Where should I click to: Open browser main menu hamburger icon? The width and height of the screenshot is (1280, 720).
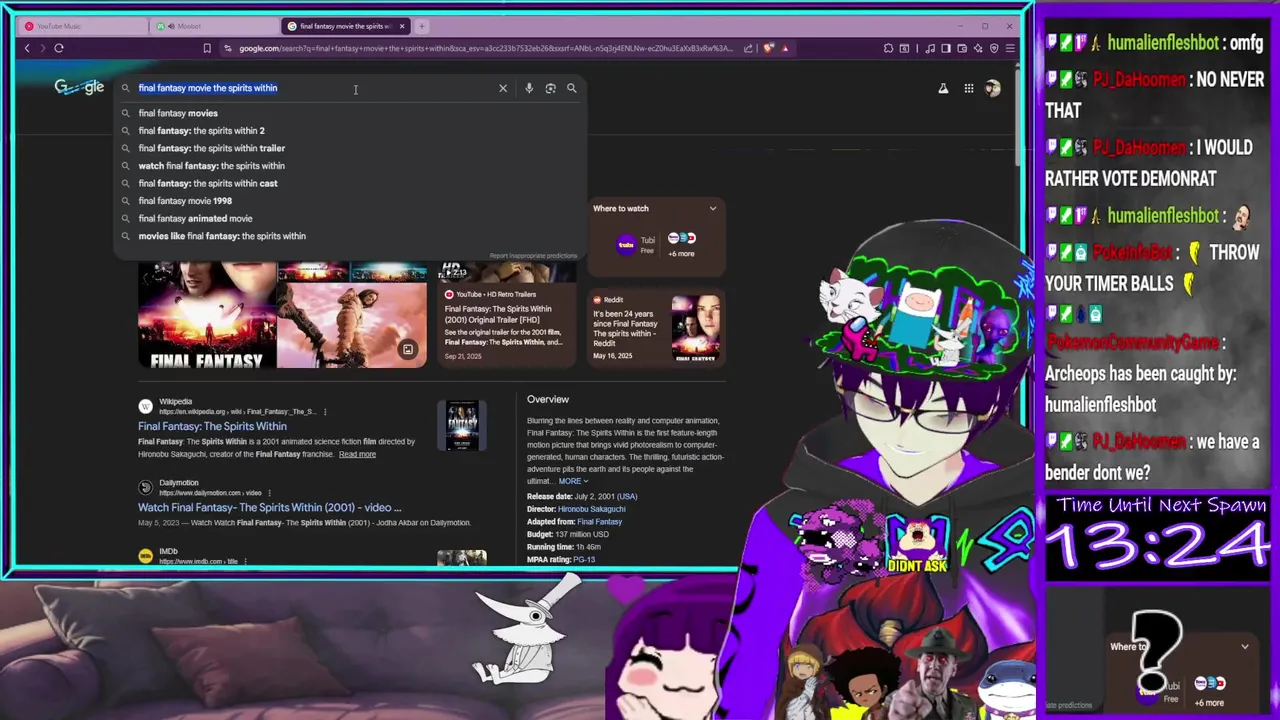[1010, 48]
